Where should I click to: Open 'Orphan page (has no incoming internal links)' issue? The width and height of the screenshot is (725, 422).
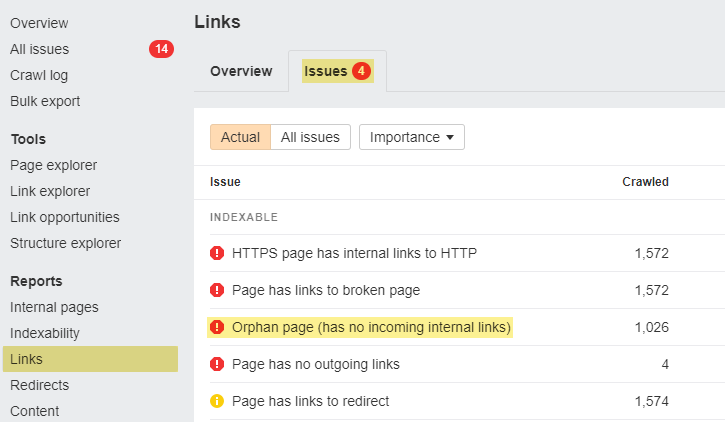(371, 327)
